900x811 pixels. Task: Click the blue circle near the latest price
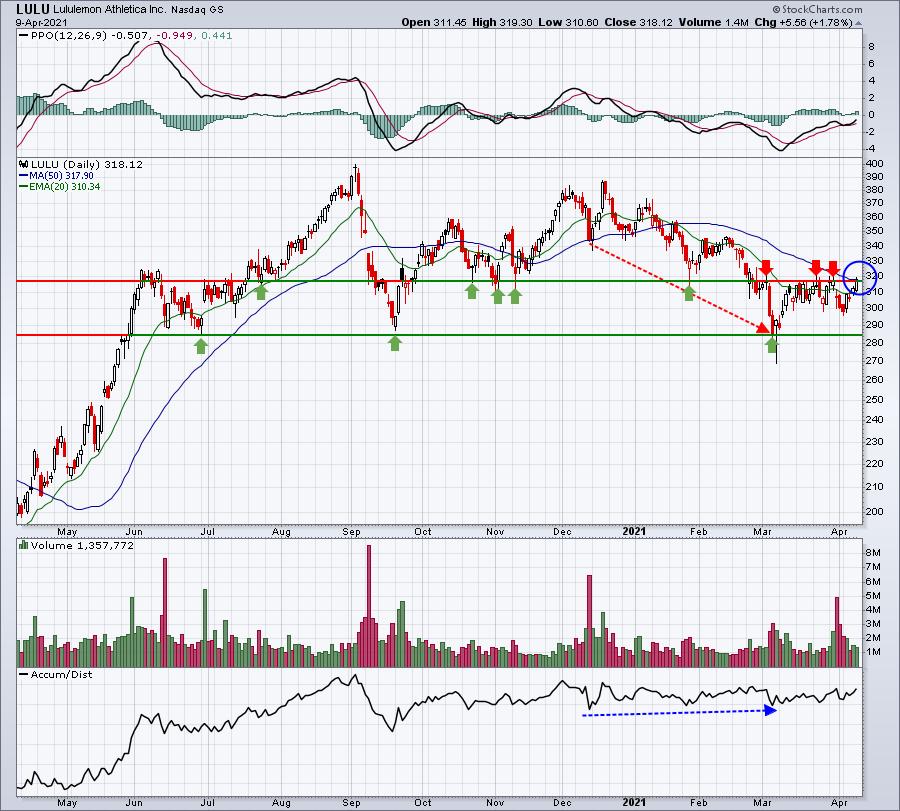[859, 276]
